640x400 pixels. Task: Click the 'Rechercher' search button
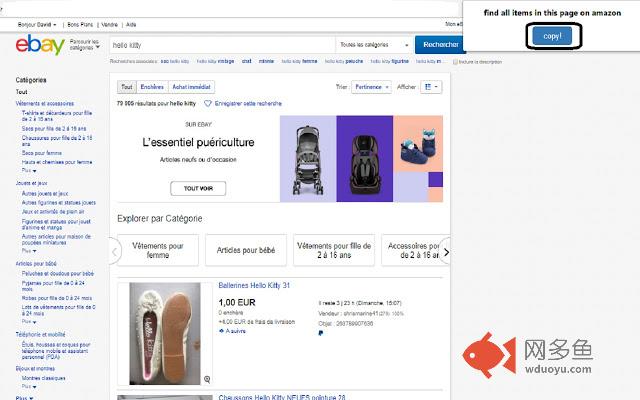click(x=440, y=45)
